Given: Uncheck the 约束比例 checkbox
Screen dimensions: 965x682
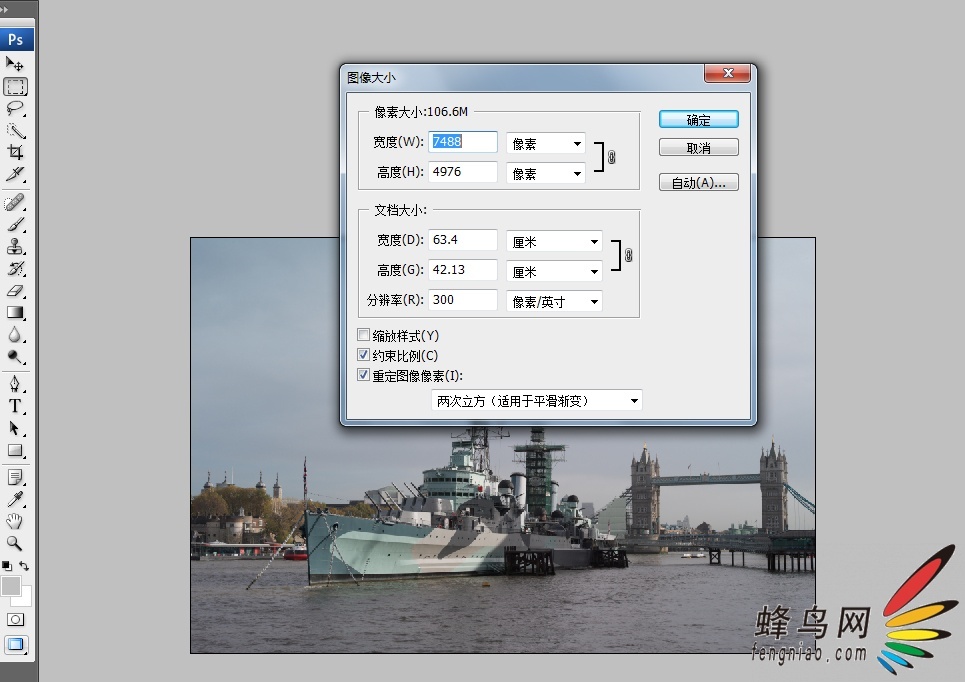Looking at the screenshot, I should pos(364,355).
